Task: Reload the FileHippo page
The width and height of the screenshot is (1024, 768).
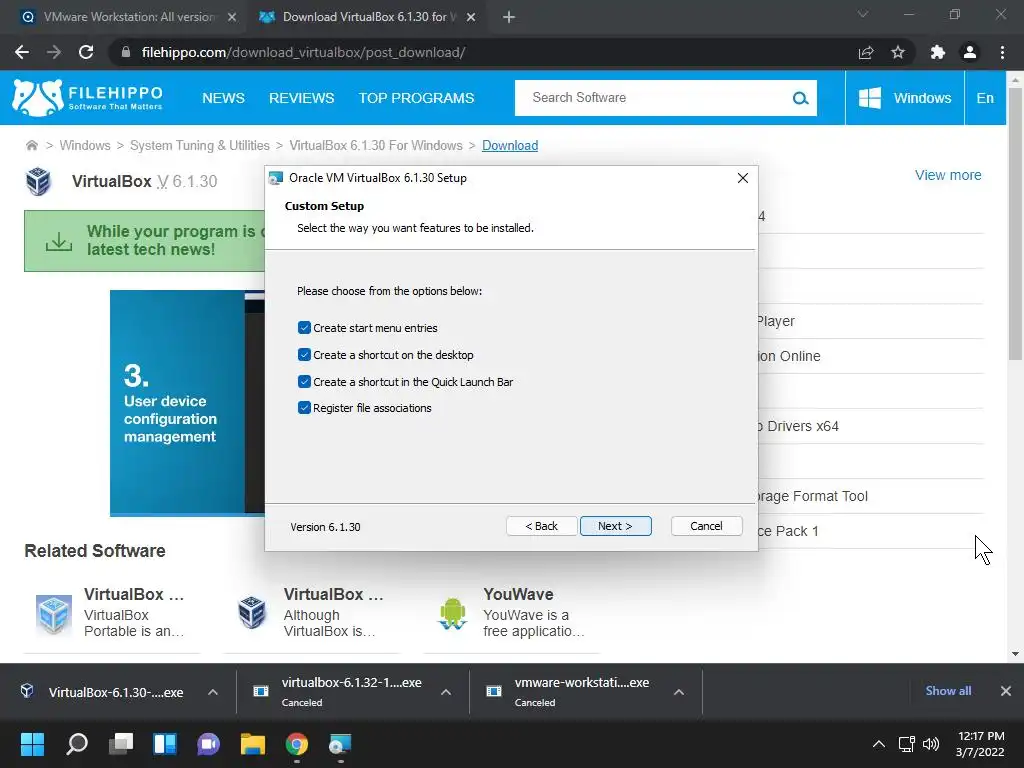Action: pyautogui.click(x=86, y=52)
